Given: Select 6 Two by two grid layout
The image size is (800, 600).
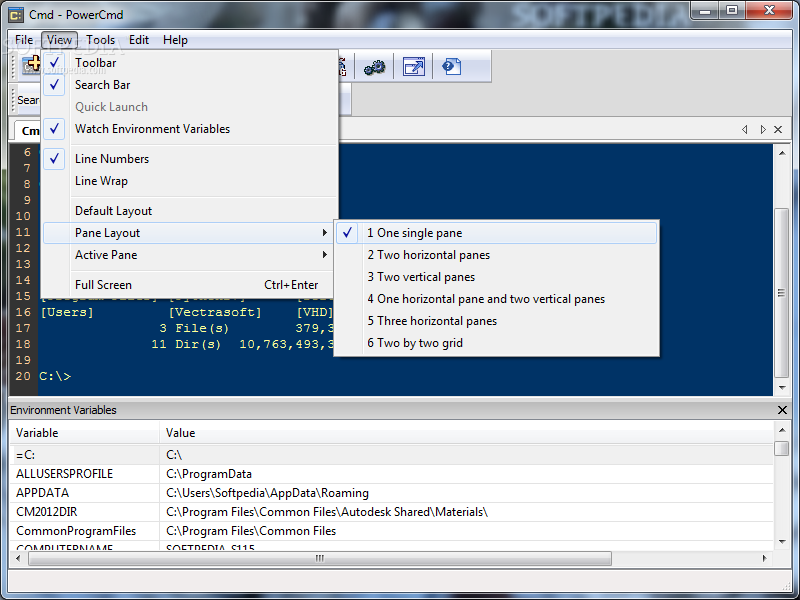Looking at the screenshot, I should [496, 342].
